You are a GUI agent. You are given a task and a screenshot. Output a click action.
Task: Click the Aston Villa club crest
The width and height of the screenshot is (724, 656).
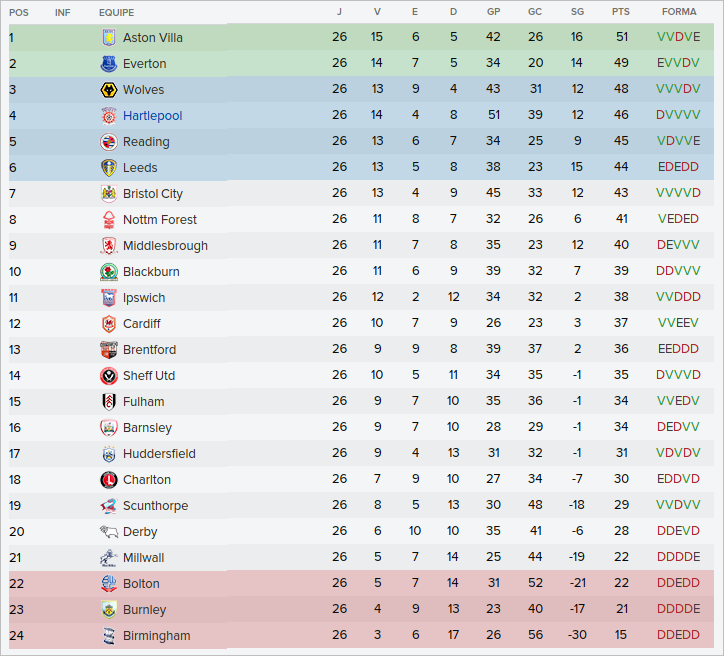[x=108, y=38]
